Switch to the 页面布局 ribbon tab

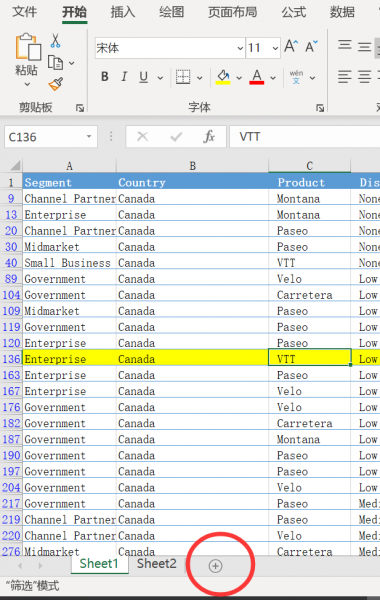pyautogui.click(x=232, y=12)
